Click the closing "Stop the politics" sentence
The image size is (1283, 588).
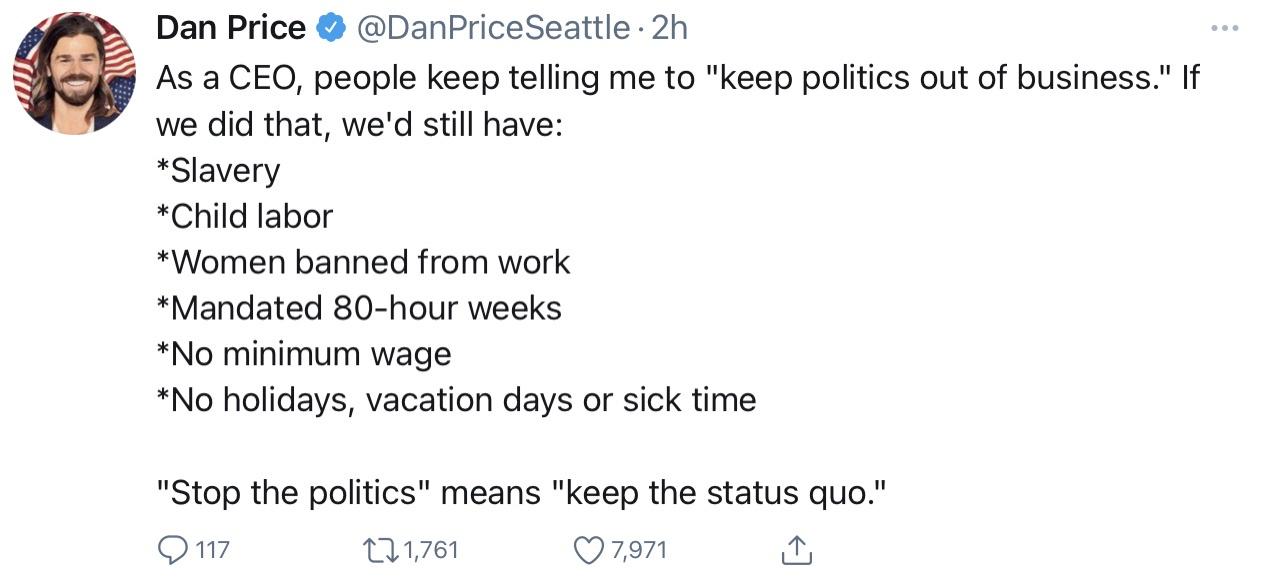[x=522, y=492]
